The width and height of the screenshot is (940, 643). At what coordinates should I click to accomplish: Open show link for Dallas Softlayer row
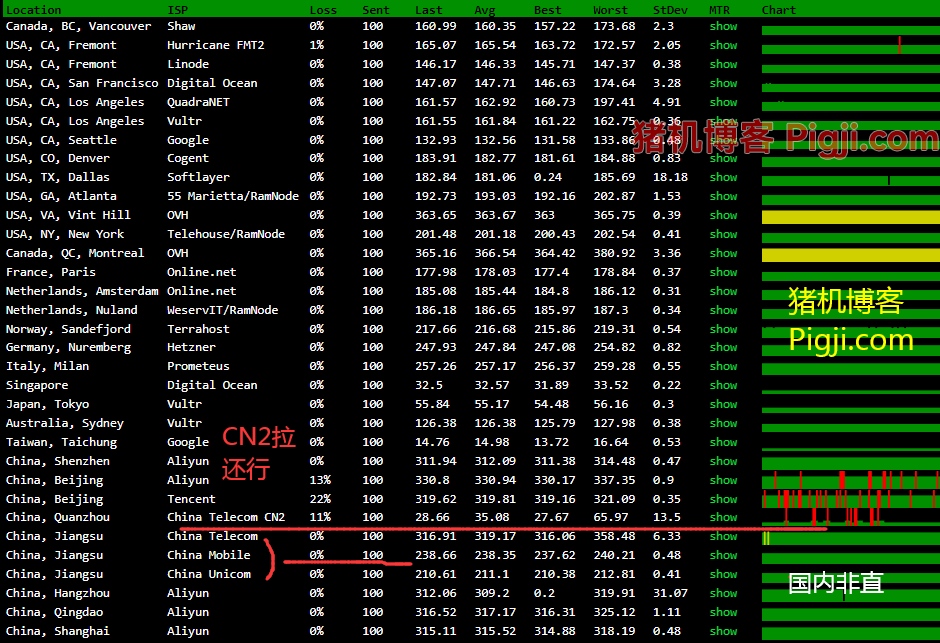click(723, 177)
